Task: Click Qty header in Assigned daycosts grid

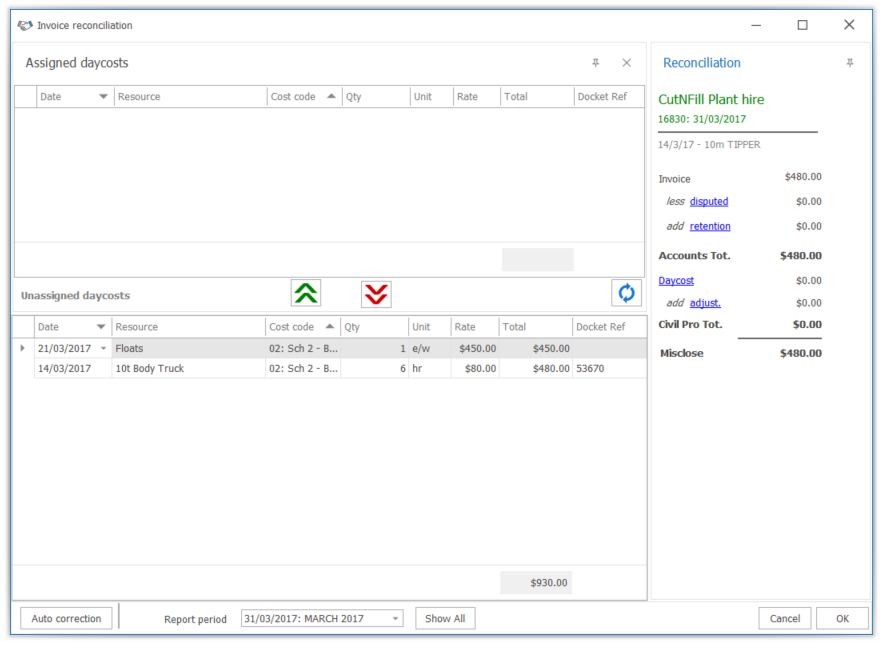Action: [x=376, y=97]
